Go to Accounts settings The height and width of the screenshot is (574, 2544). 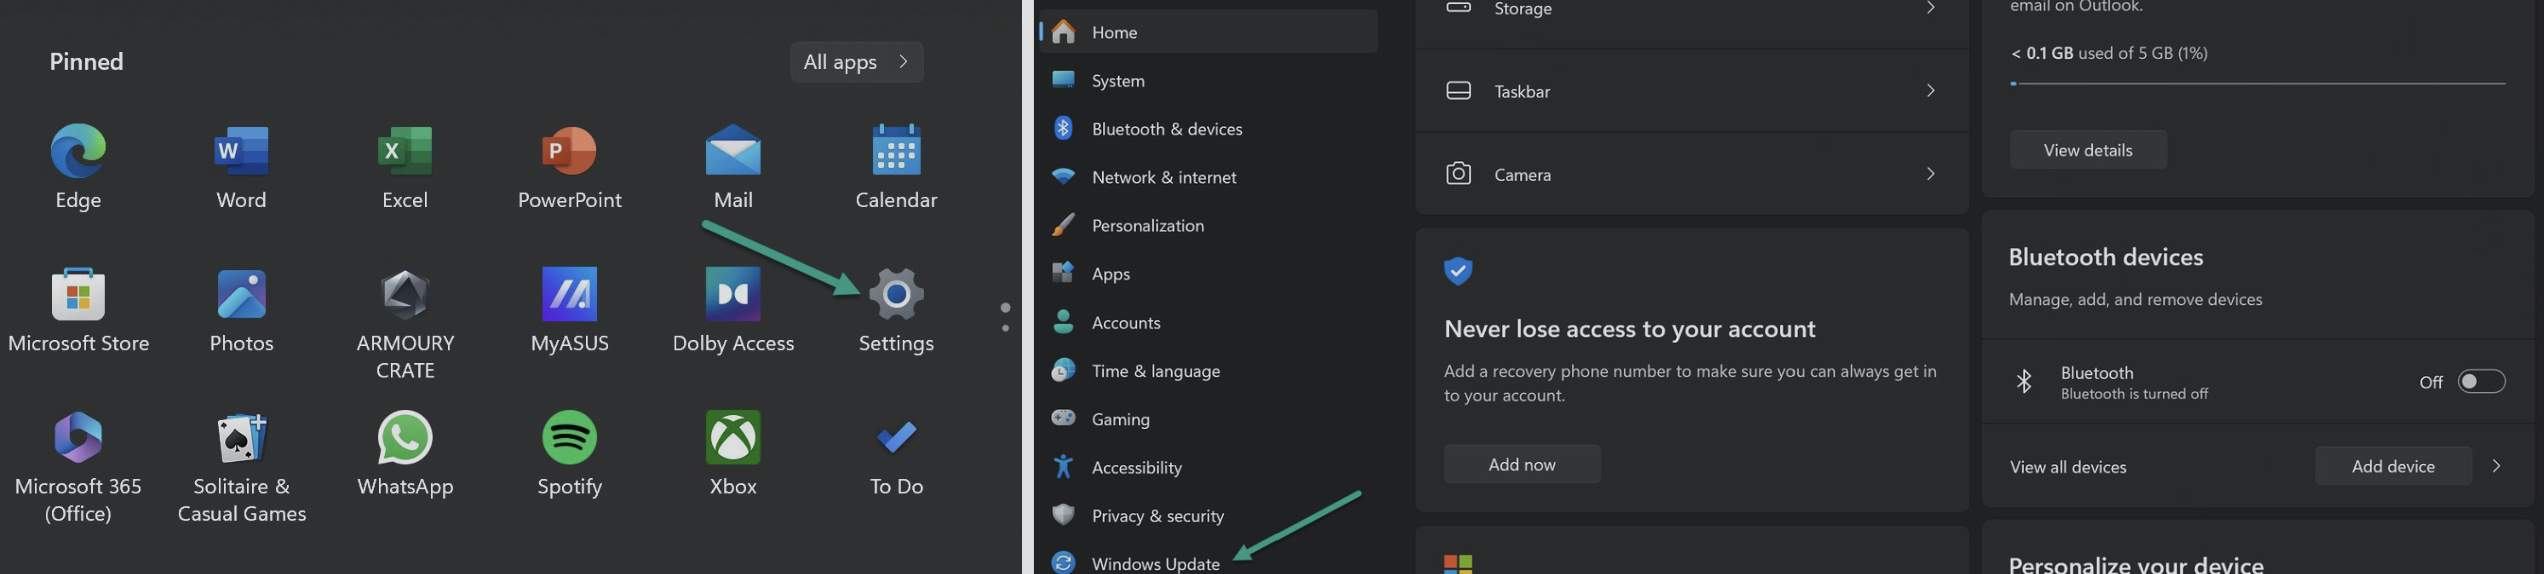point(1208,322)
